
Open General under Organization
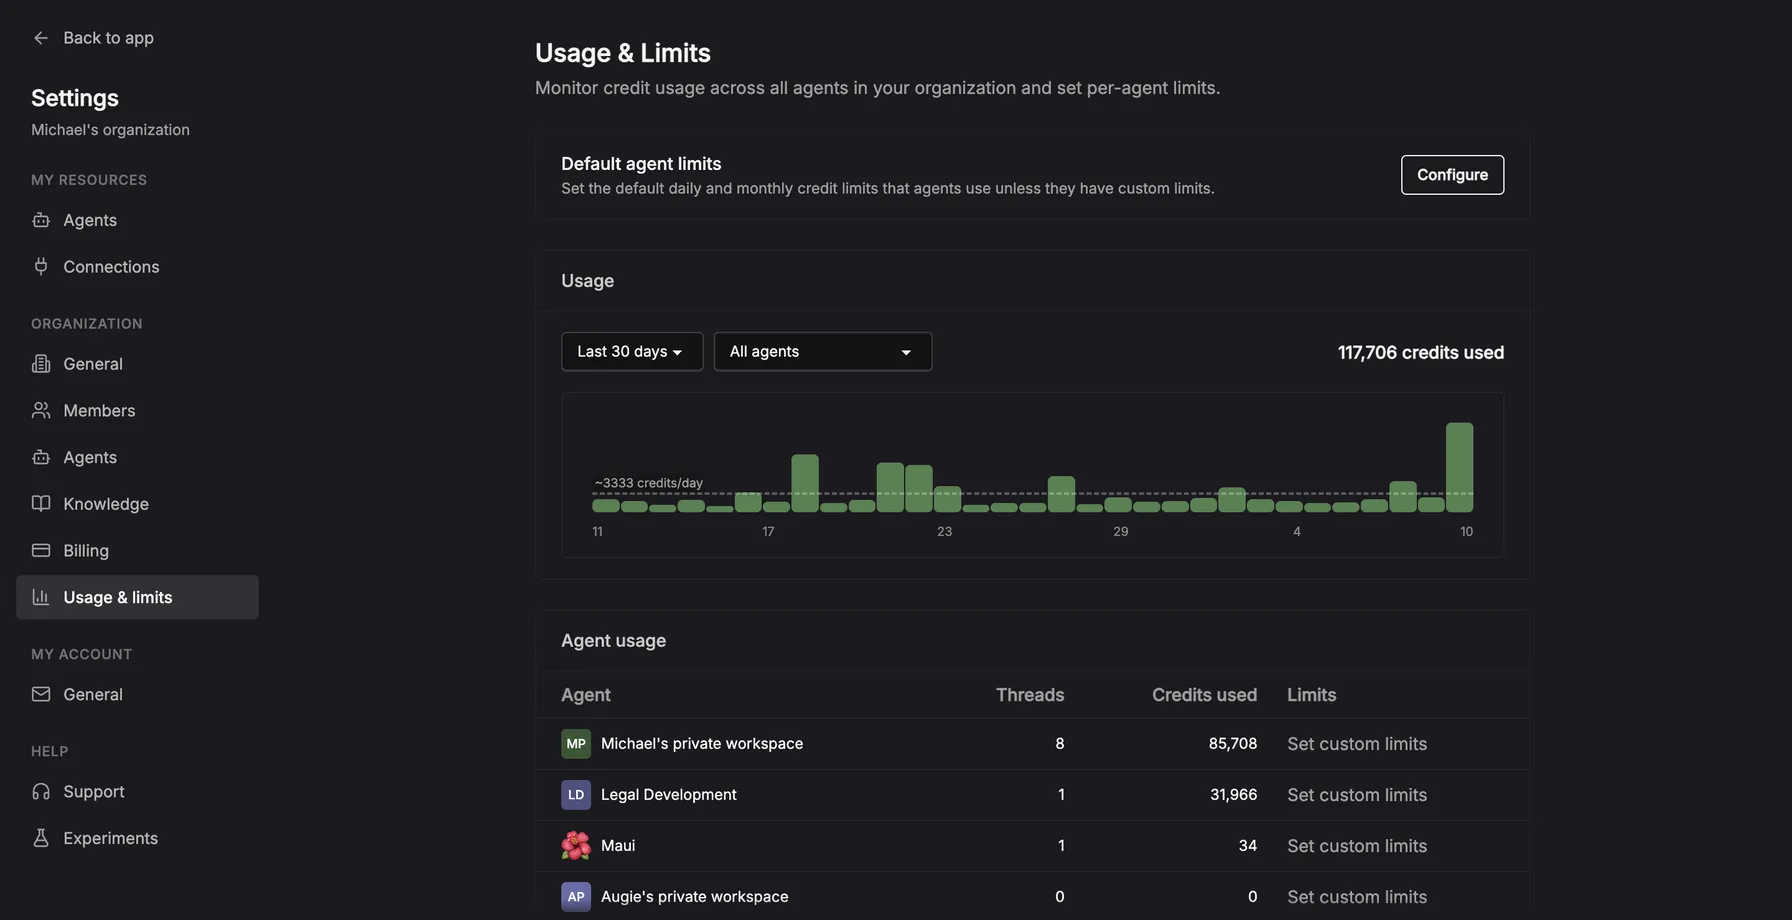tap(137, 364)
